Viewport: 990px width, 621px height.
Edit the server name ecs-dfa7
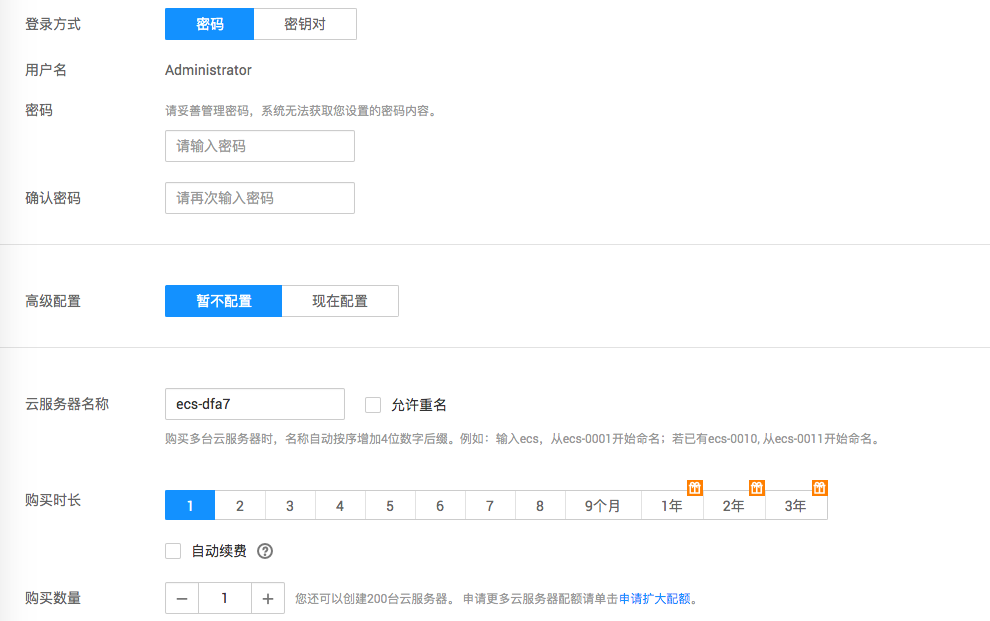(x=254, y=404)
